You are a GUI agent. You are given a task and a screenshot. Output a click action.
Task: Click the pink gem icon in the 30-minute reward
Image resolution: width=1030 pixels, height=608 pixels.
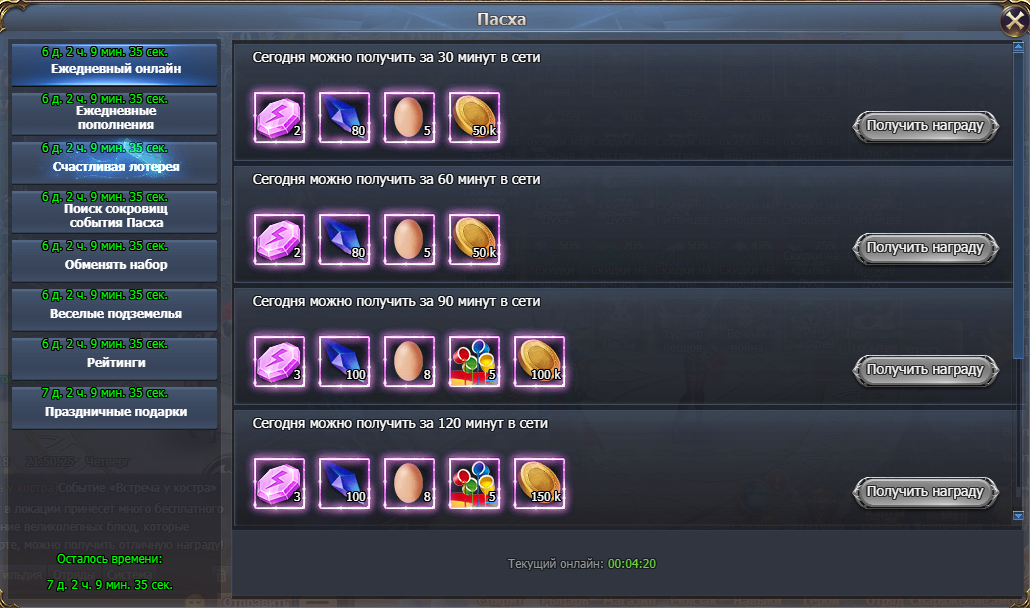pyautogui.click(x=279, y=118)
